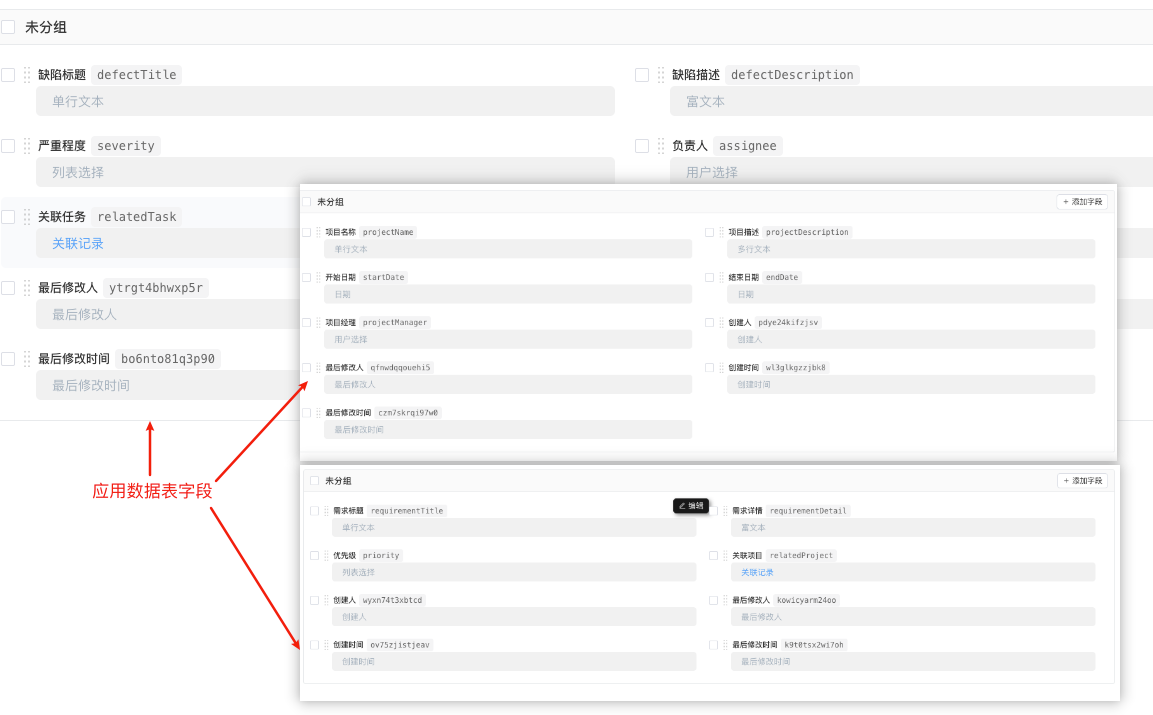Open the 列表选择 field under 严重程度

point(325,172)
